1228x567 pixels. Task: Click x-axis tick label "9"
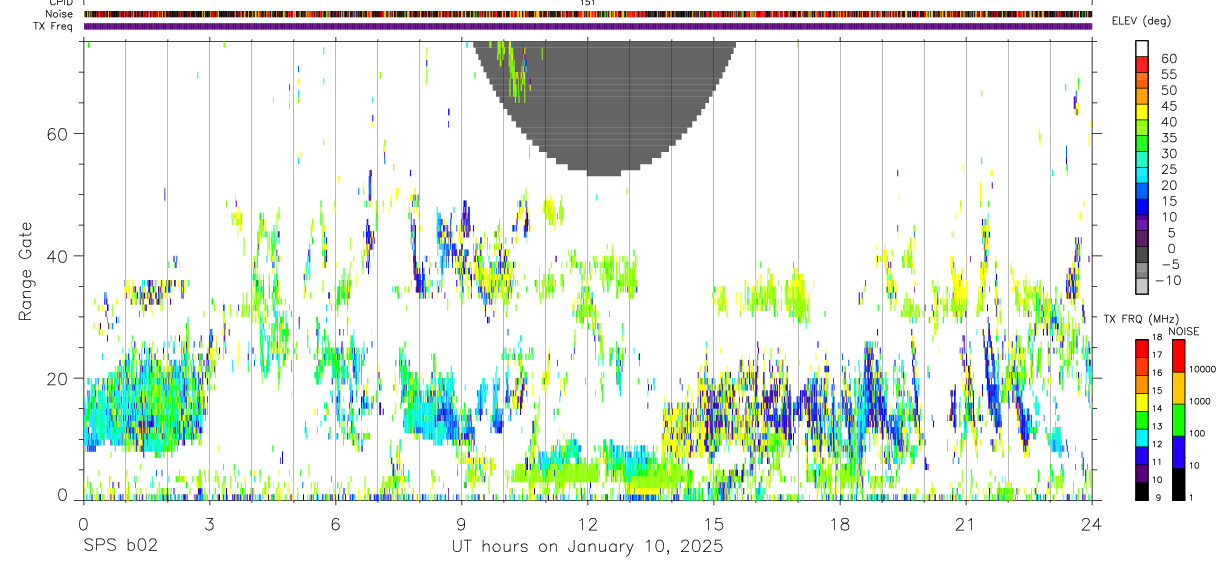(x=461, y=524)
